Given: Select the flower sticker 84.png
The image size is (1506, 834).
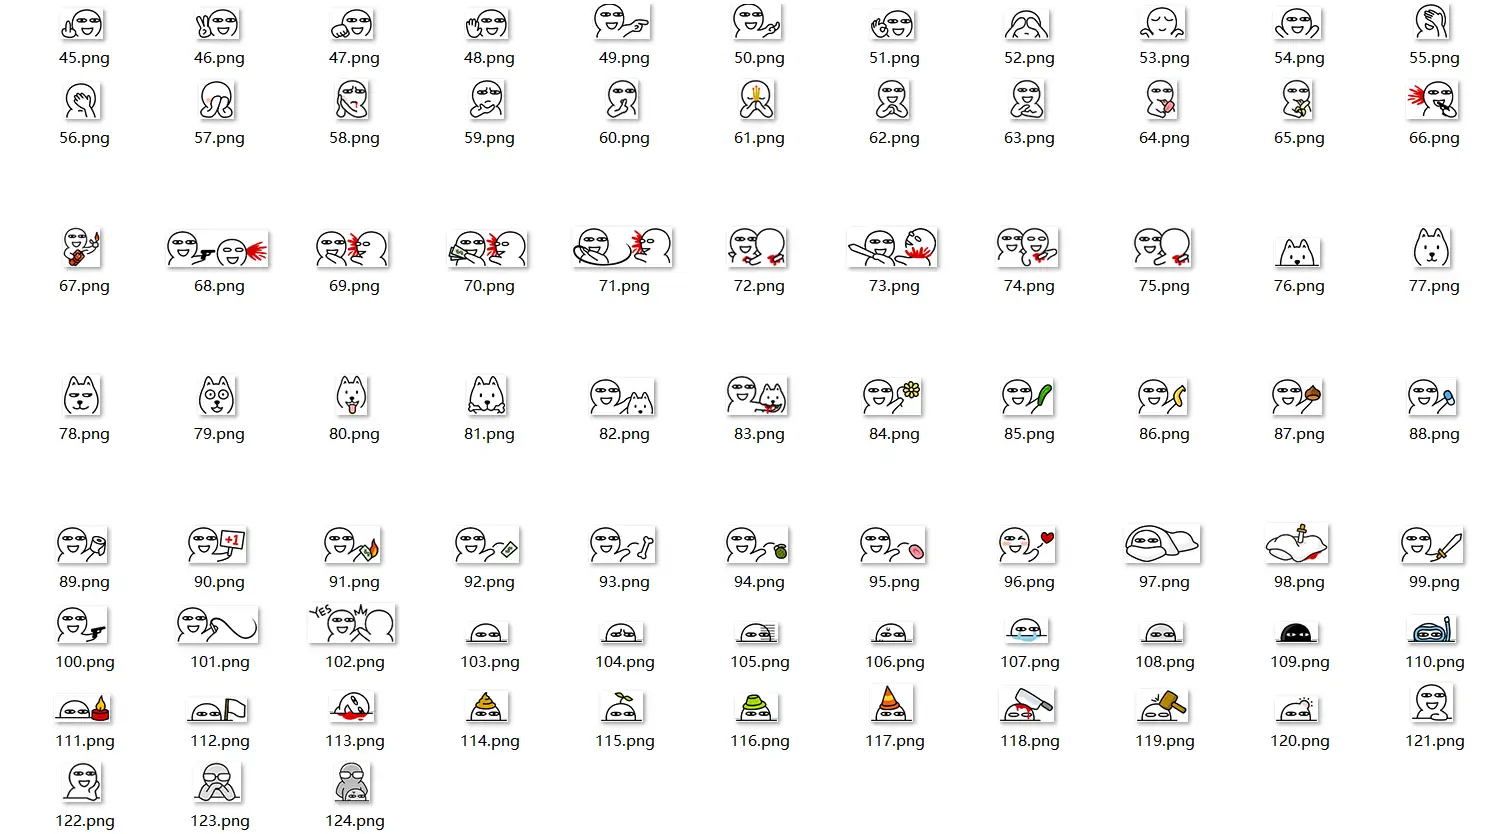Looking at the screenshot, I should pyautogui.click(x=892, y=396).
